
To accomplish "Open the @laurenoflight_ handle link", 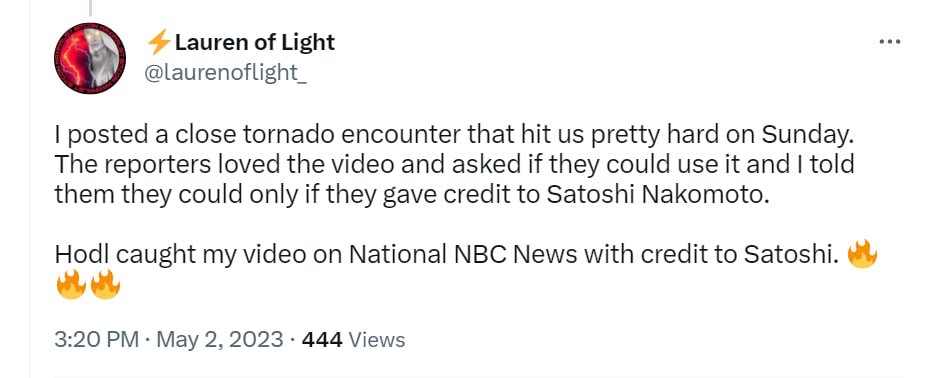I will pyautogui.click(x=225, y=73).
